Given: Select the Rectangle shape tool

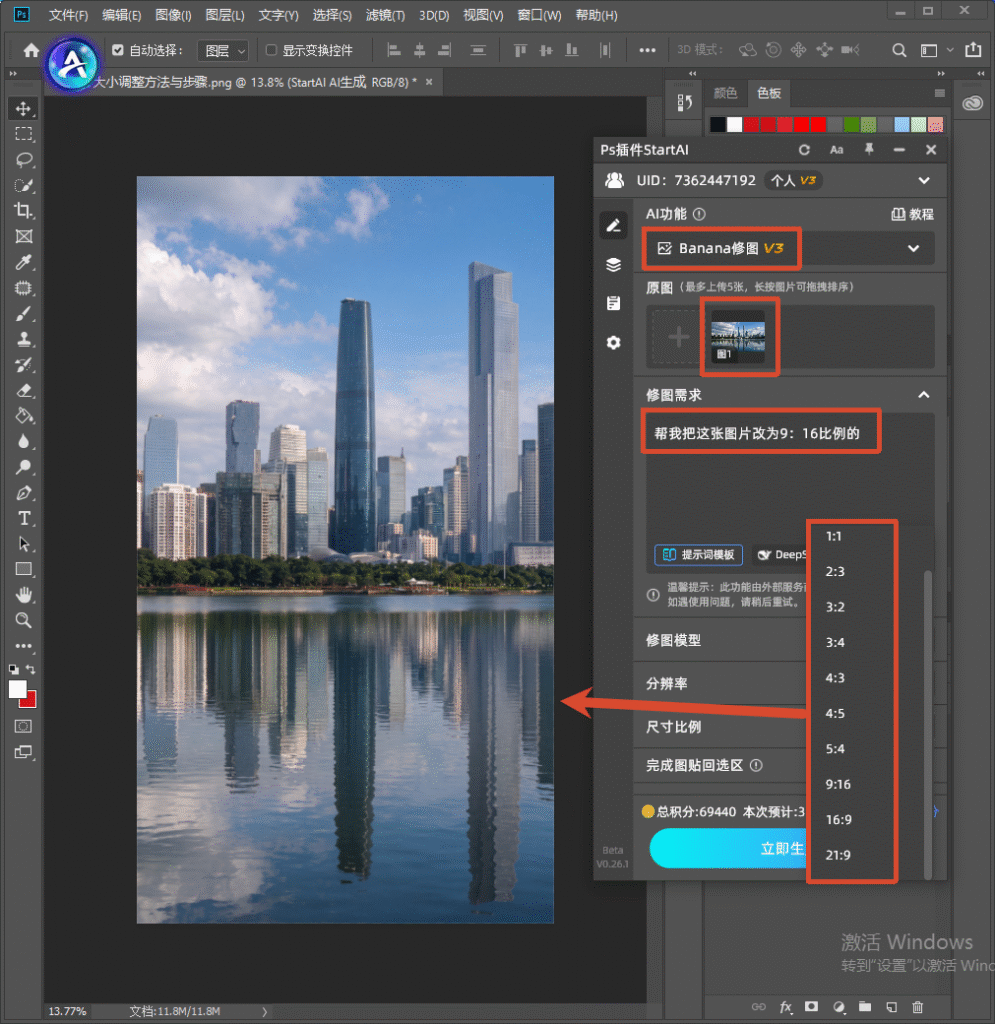Looking at the screenshot, I should tap(24, 569).
